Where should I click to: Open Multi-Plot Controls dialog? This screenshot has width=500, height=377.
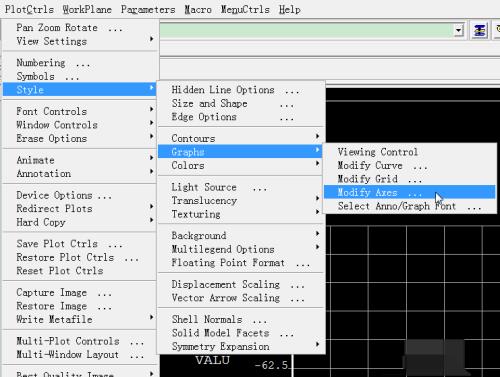(x=79, y=341)
